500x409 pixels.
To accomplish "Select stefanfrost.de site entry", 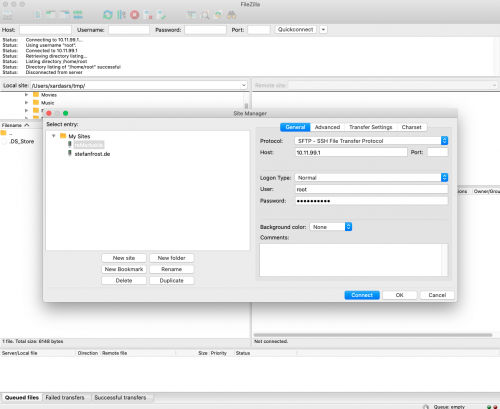I will coord(92,154).
